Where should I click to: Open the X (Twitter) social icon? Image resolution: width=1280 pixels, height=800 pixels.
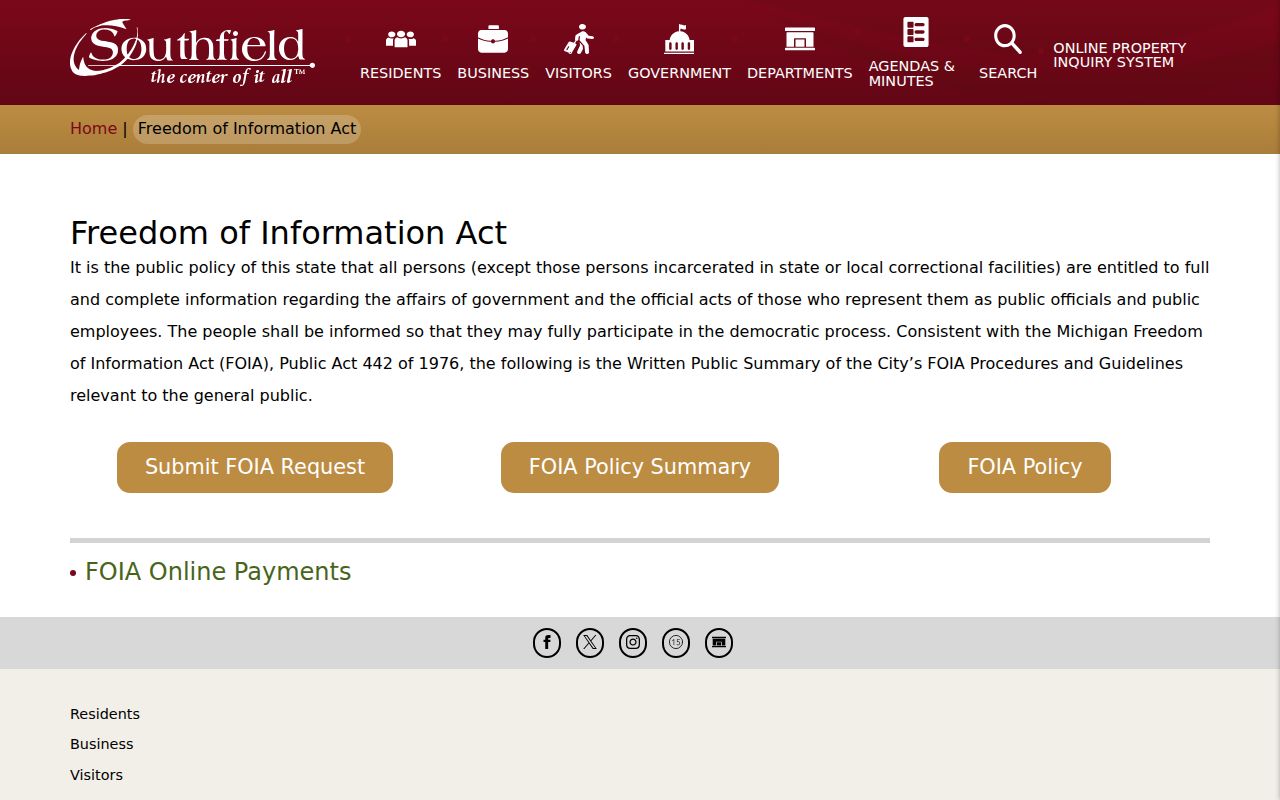(x=590, y=643)
